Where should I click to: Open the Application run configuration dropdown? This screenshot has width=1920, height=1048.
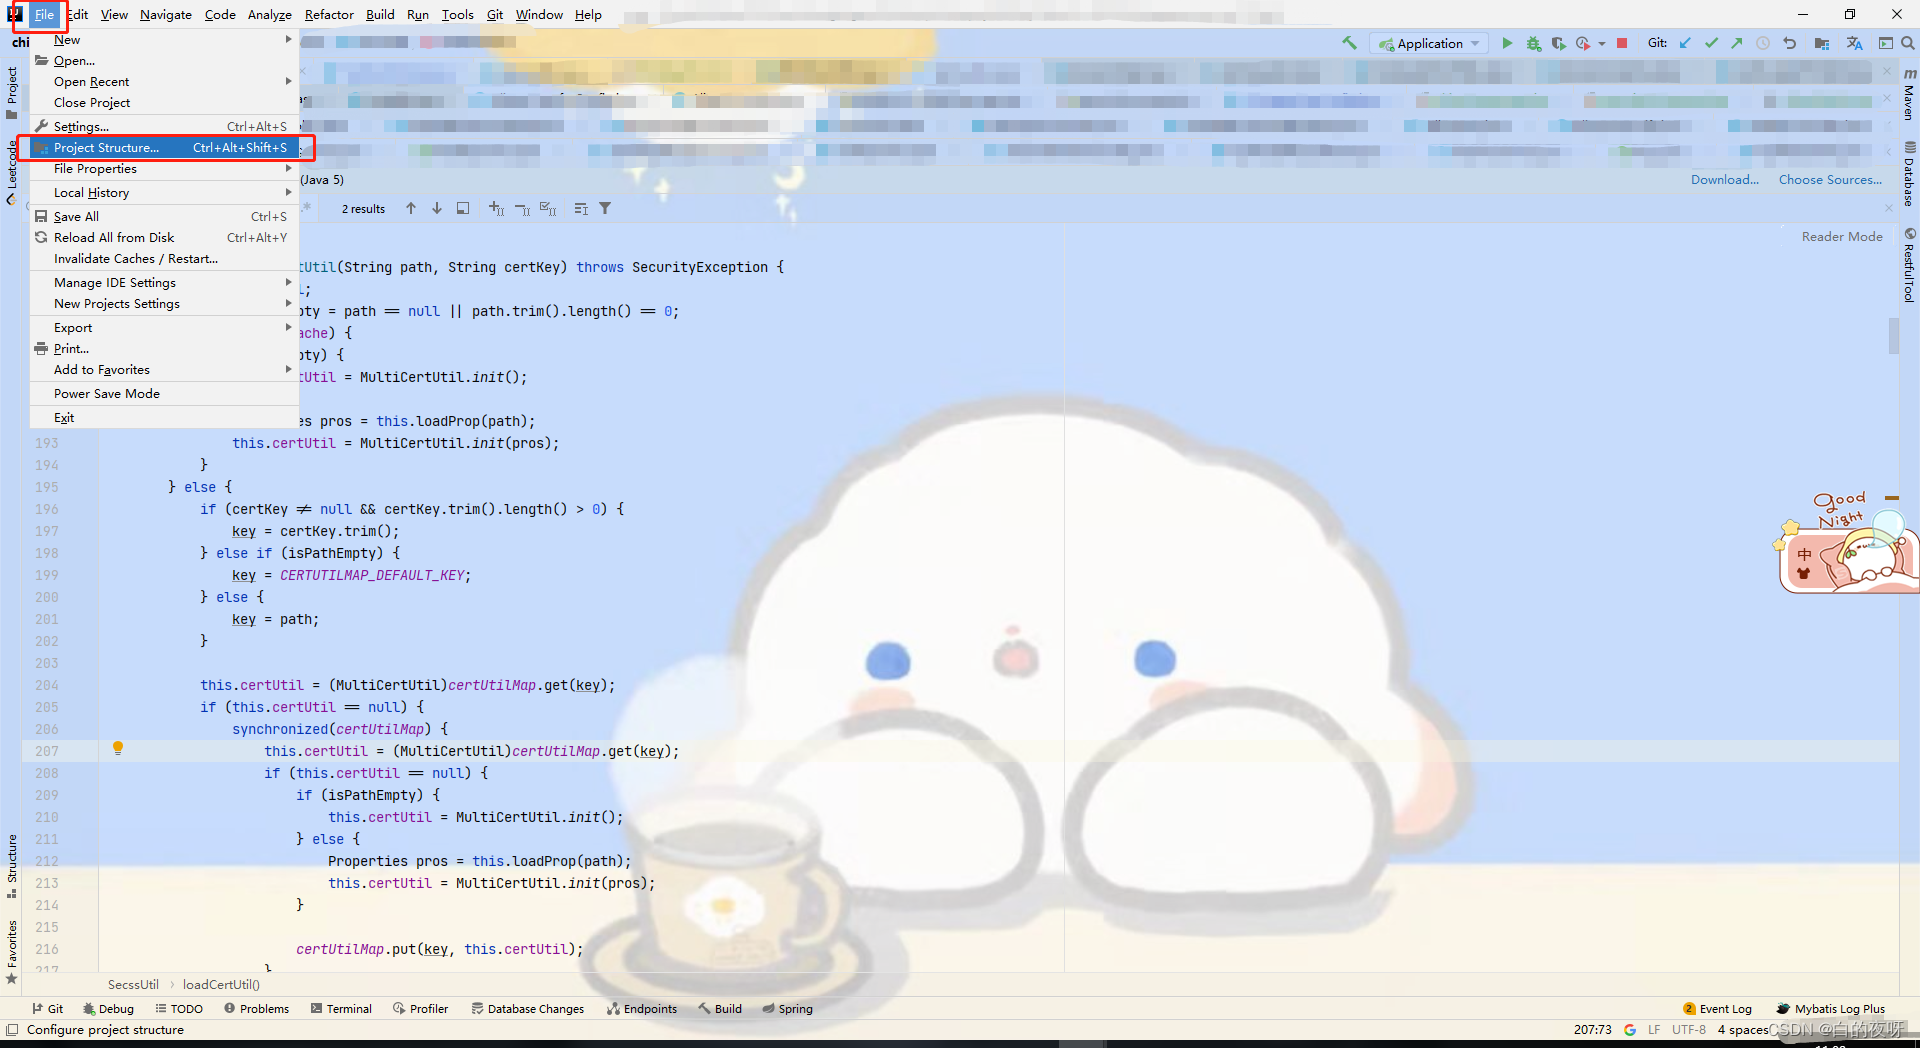click(1430, 43)
